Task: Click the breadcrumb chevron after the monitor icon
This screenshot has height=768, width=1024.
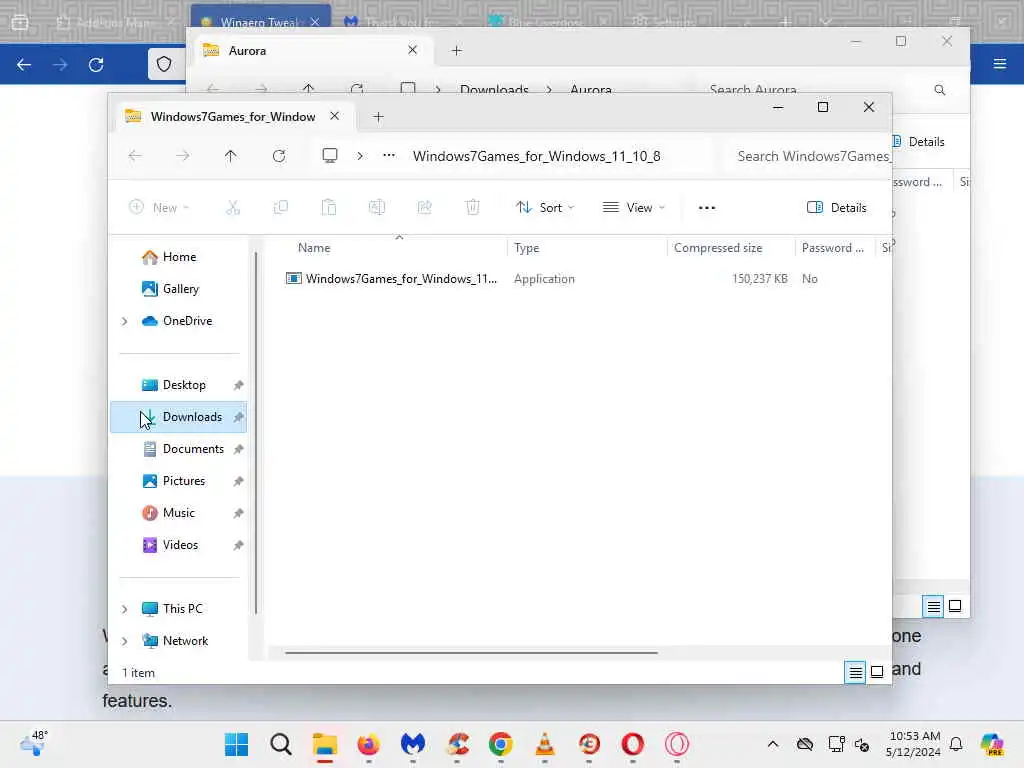Action: (x=360, y=156)
